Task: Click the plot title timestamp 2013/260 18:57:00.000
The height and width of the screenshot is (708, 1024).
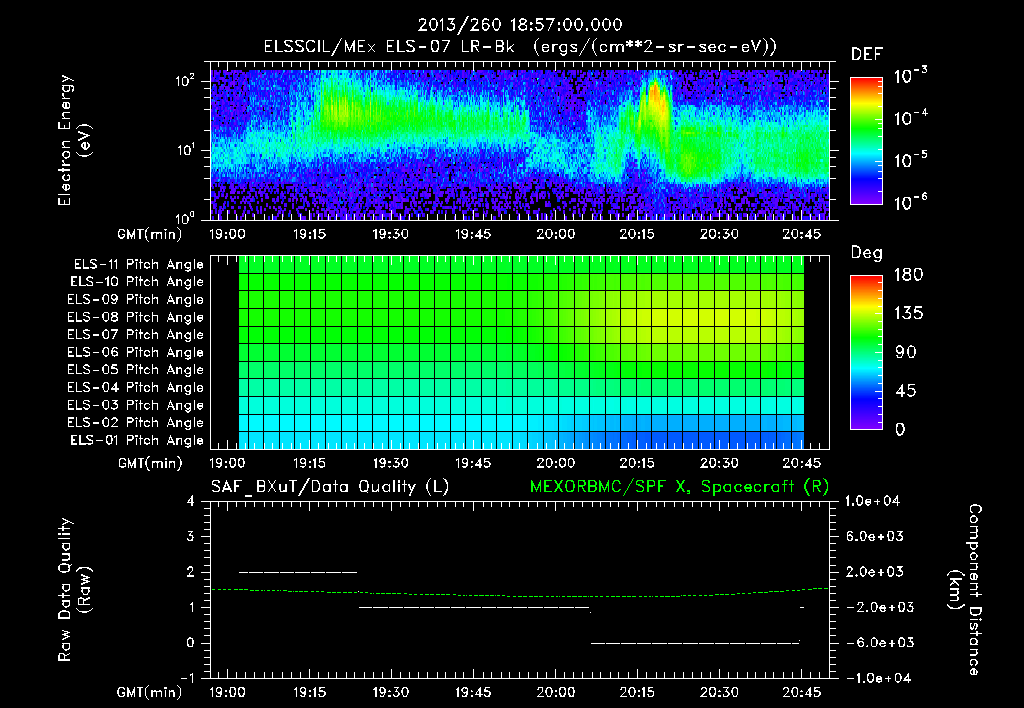Action: pos(520,25)
